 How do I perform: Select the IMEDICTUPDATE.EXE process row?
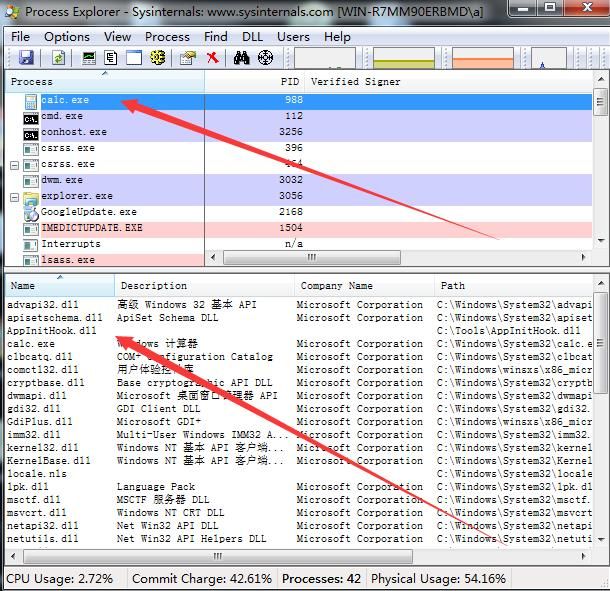[299, 228]
